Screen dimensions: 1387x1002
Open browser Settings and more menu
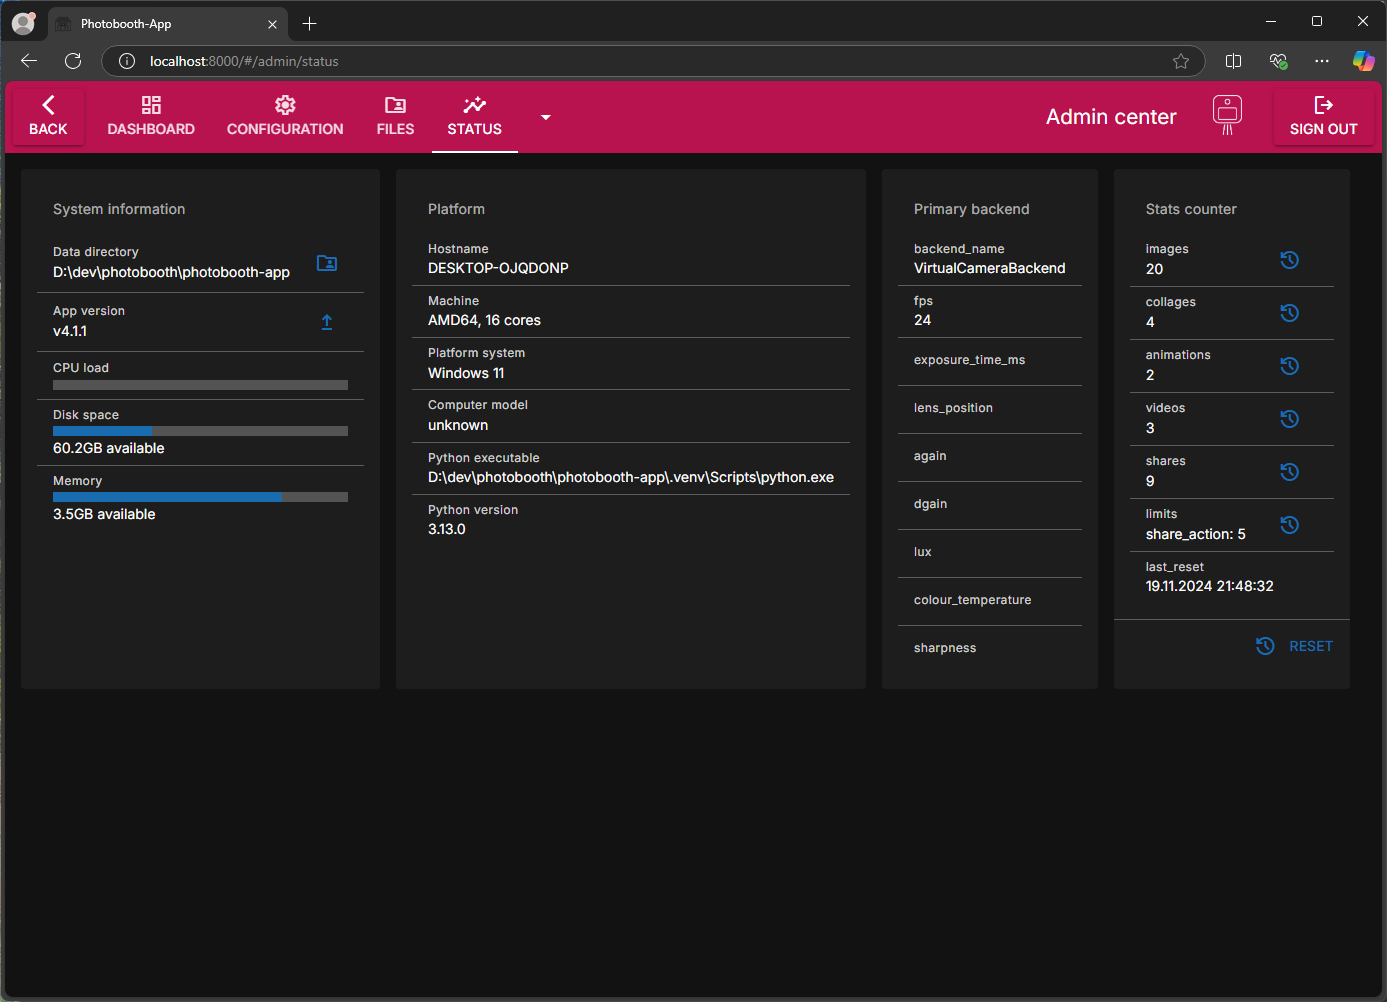(1322, 61)
